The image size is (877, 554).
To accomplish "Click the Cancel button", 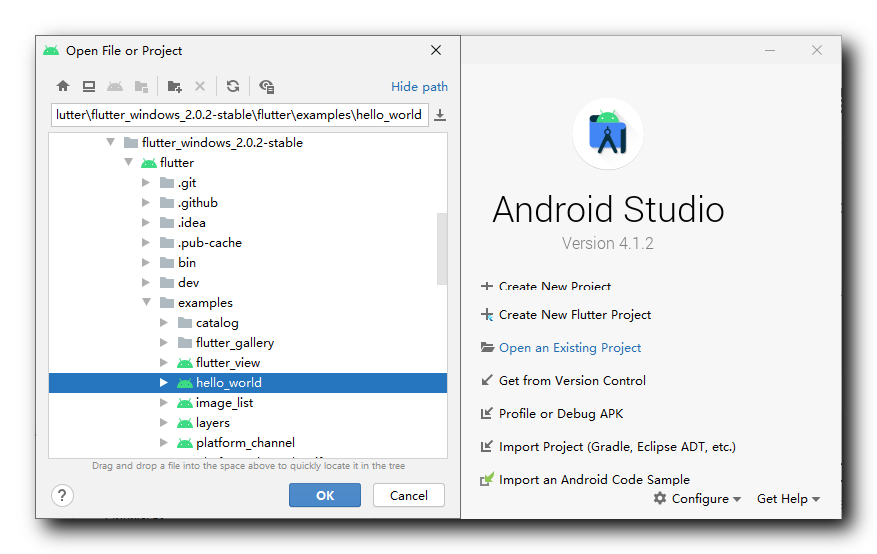I will [409, 495].
